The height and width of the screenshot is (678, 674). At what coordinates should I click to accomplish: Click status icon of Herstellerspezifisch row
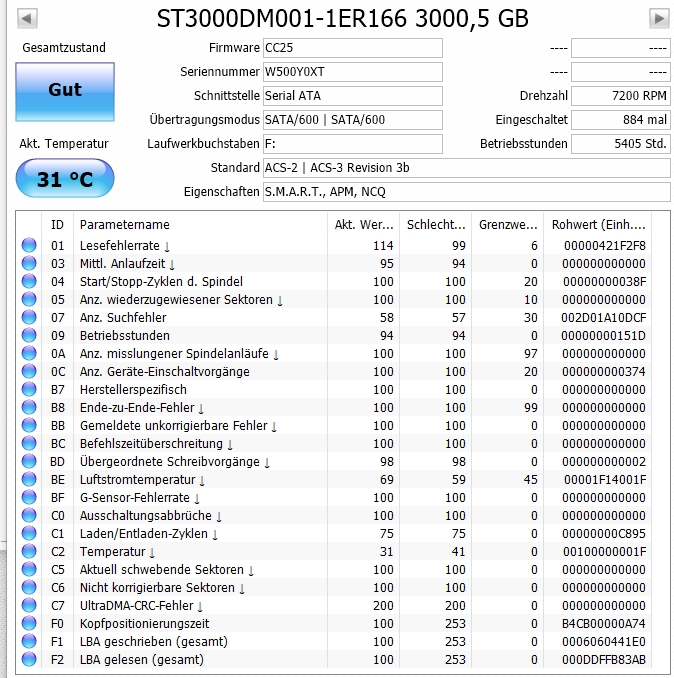(29, 390)
